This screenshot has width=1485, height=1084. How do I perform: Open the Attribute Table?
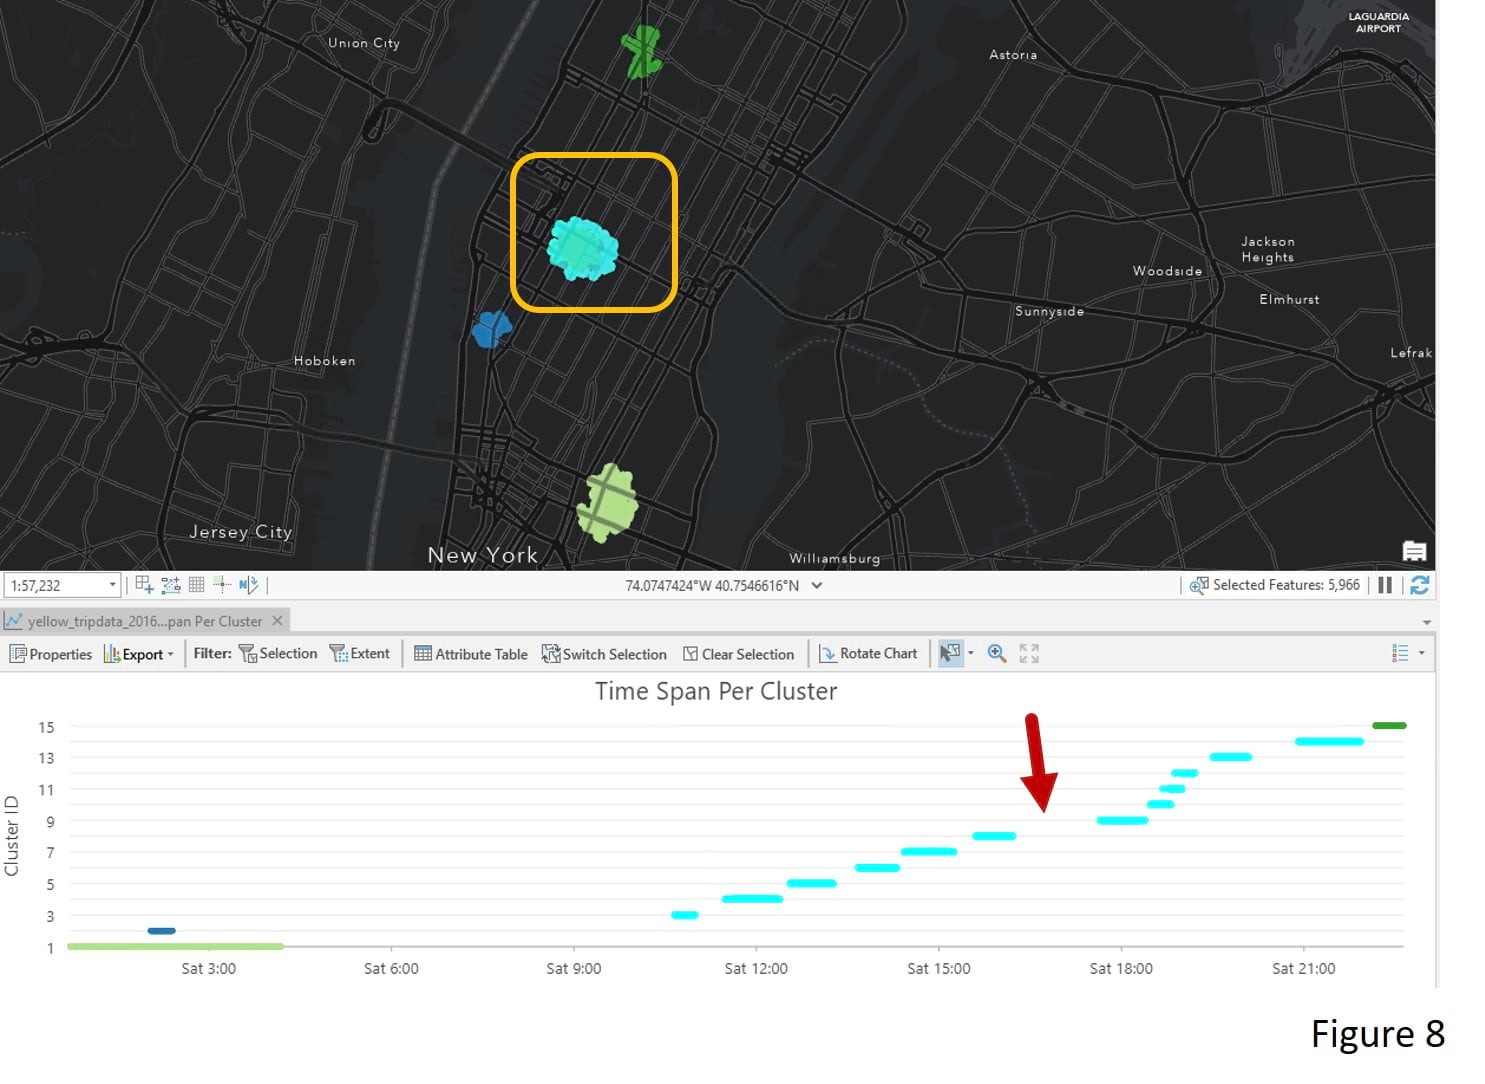click(x=471, y=654)
